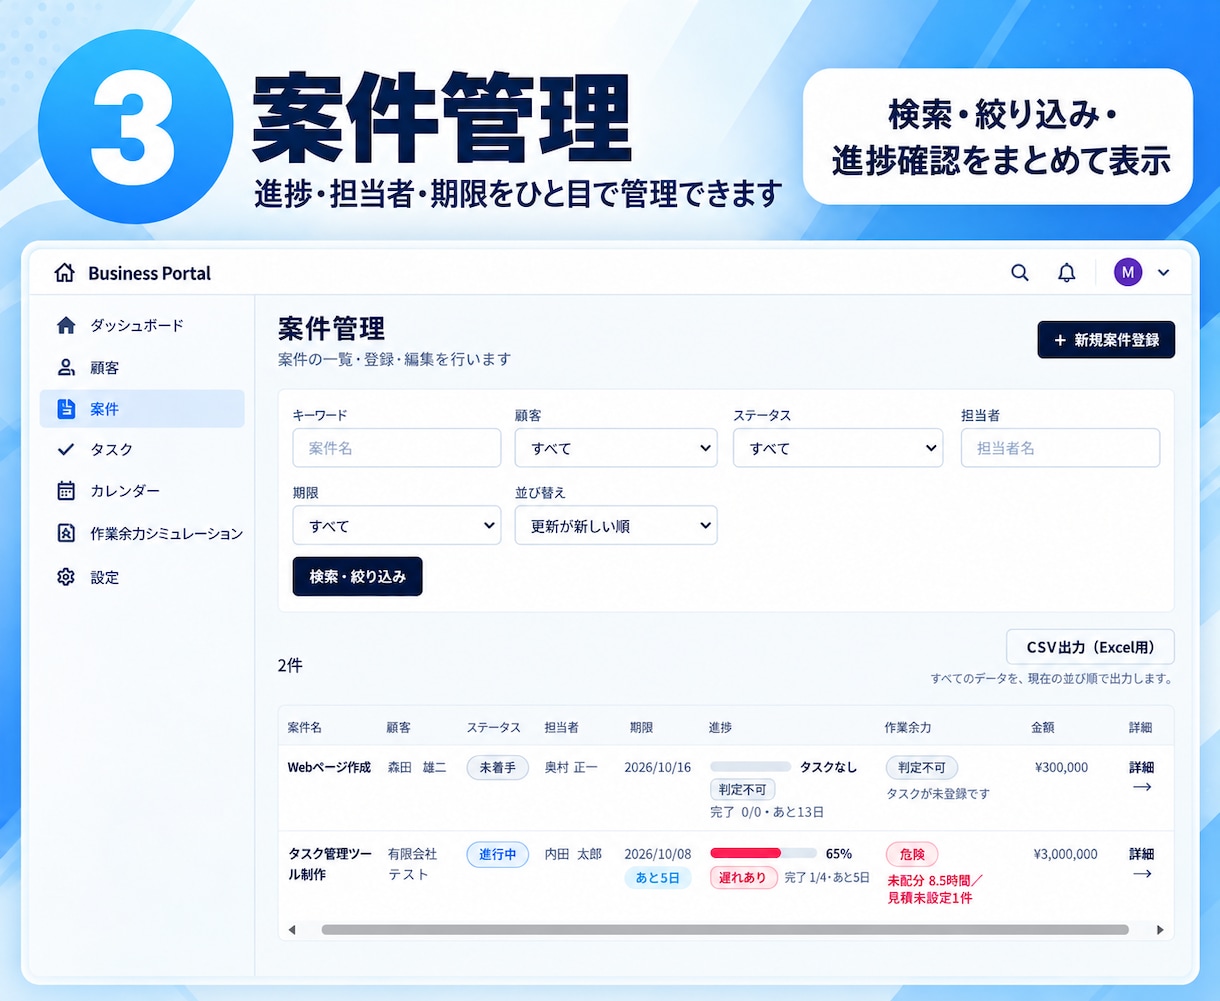This screenshot has width=1220, height=1001.
Task: Click the 検索・絞り込み button
Action: 357,576
